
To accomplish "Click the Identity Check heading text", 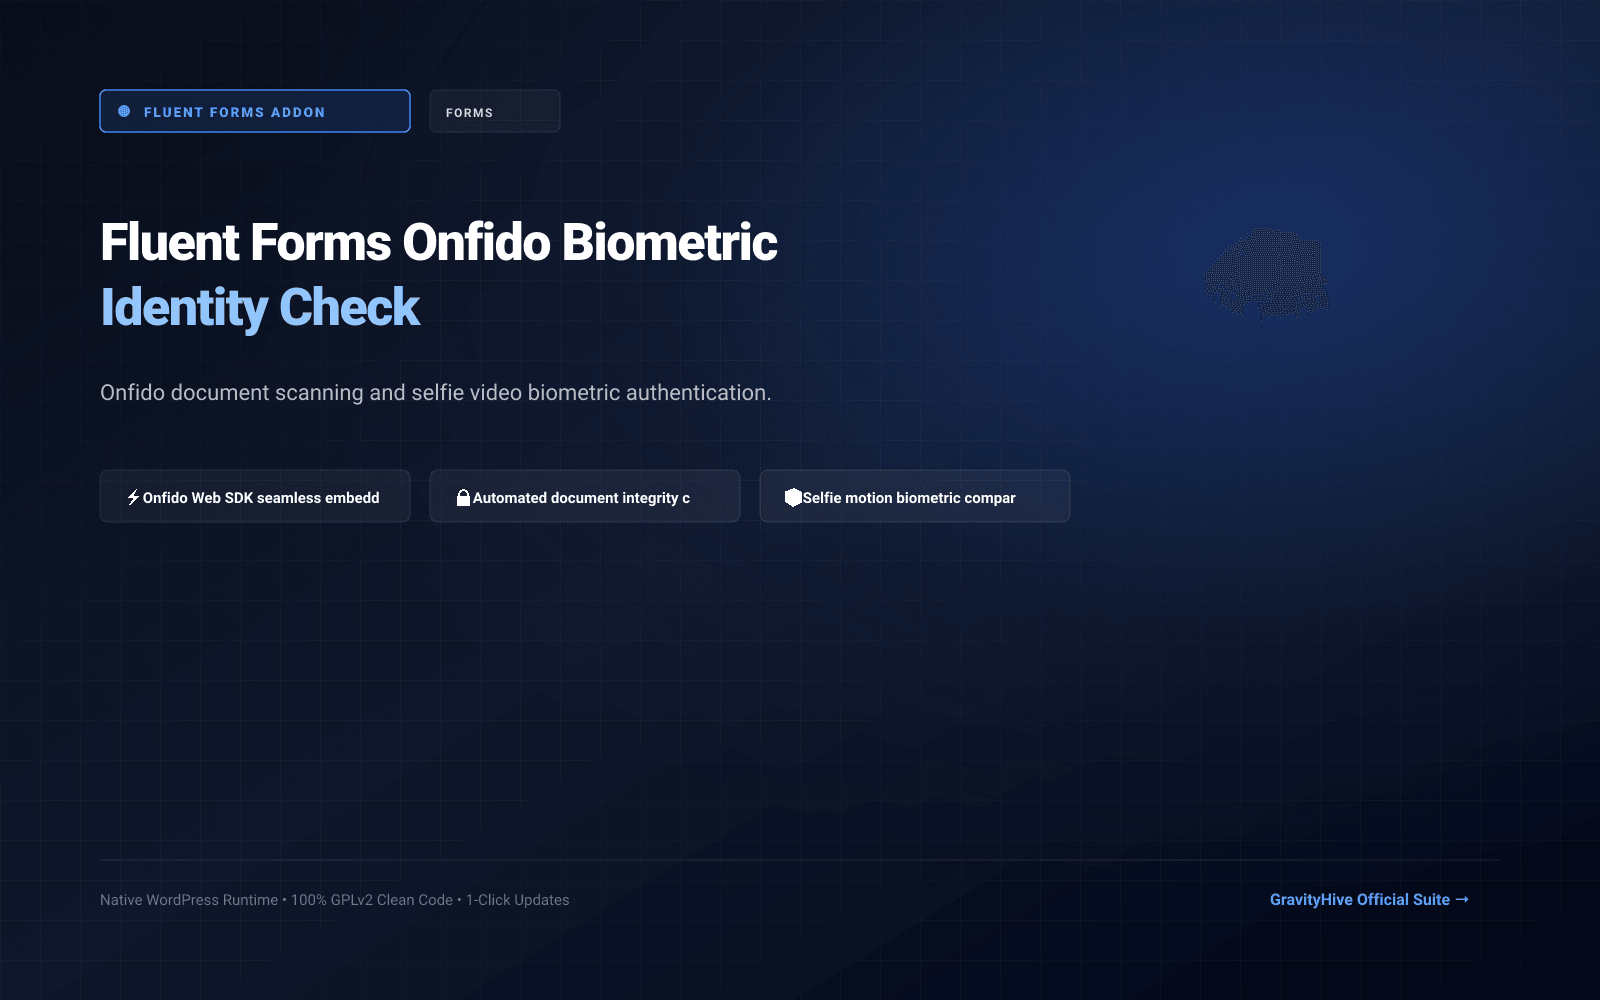I will (260, 308).
